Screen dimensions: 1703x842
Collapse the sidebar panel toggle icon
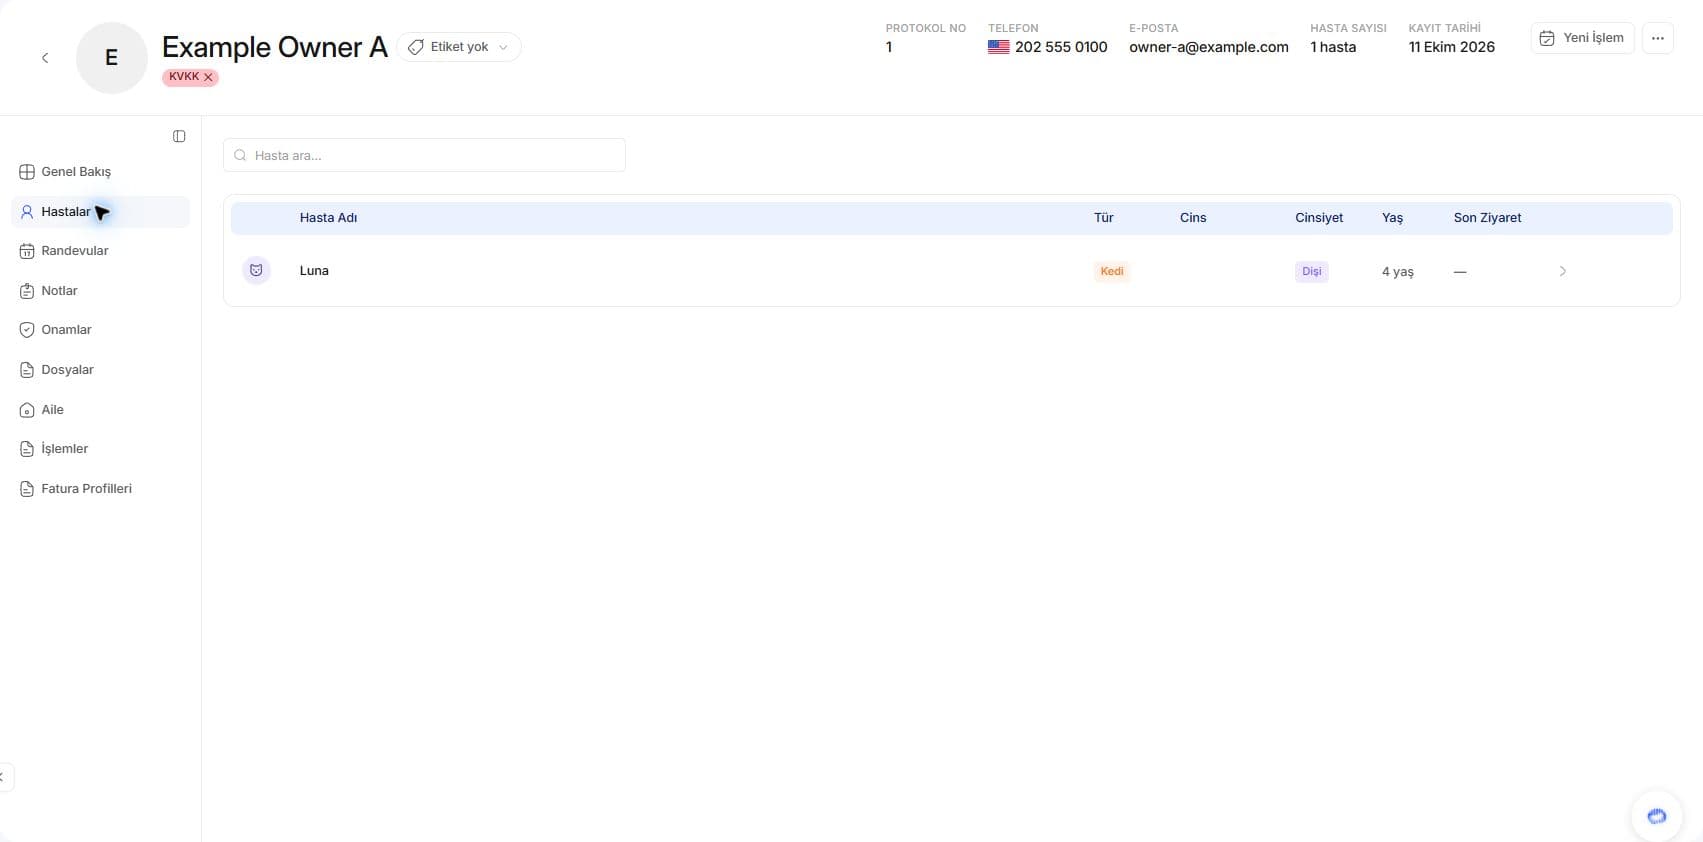pyautogui.click(x=179, y=136)
